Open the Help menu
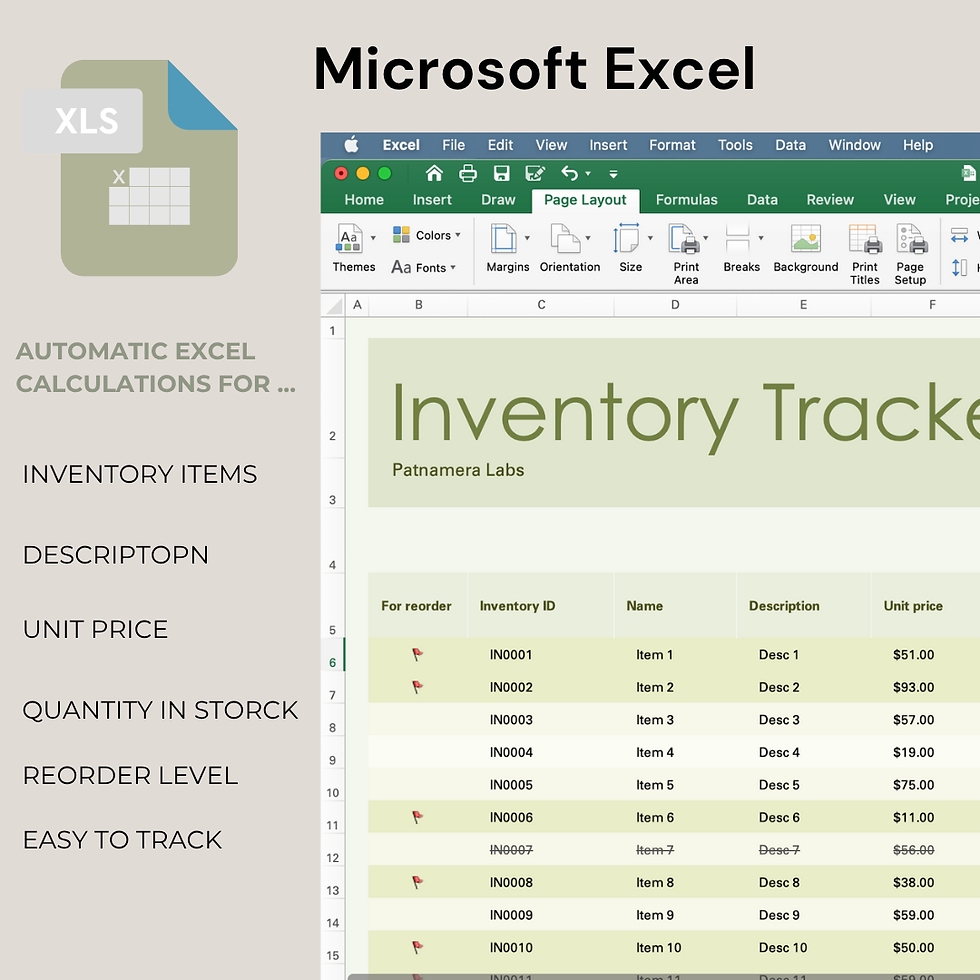 tap(918, 145)
